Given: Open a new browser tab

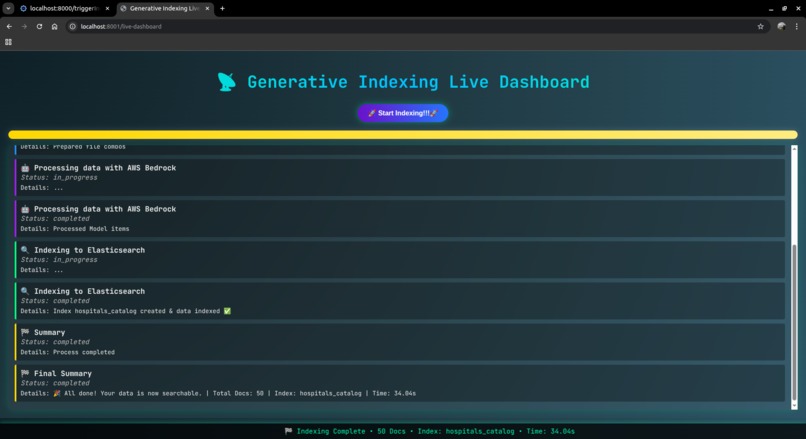Looking at the screenshot, I should pos(222,8).
